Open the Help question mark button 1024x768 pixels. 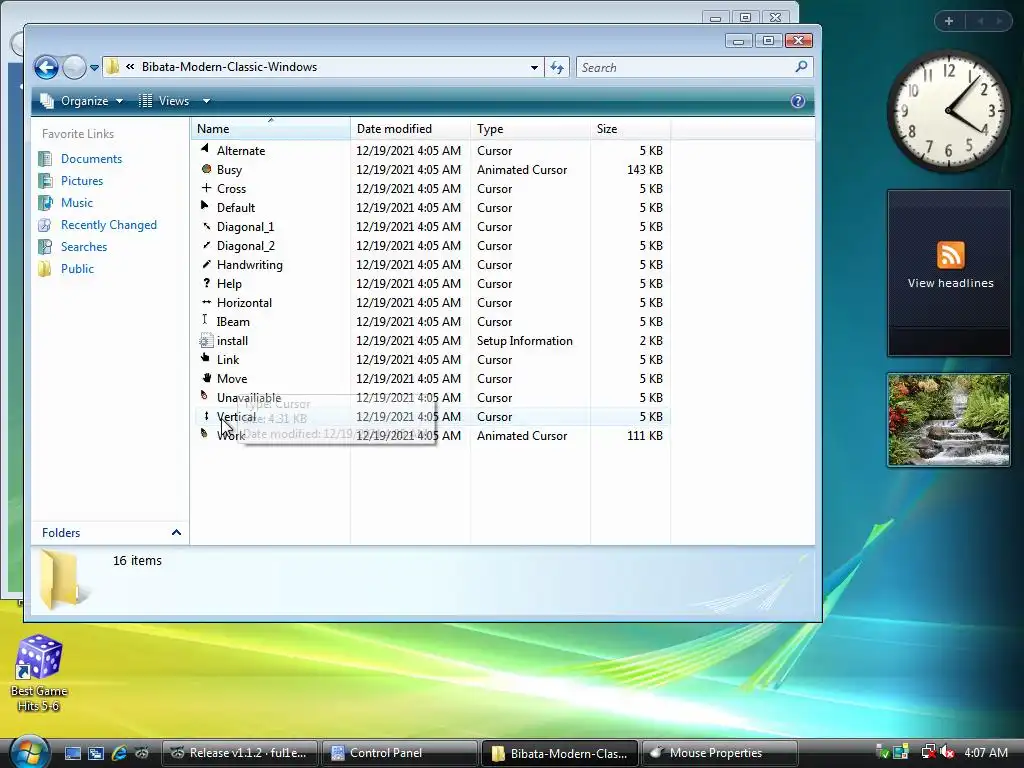797,101
